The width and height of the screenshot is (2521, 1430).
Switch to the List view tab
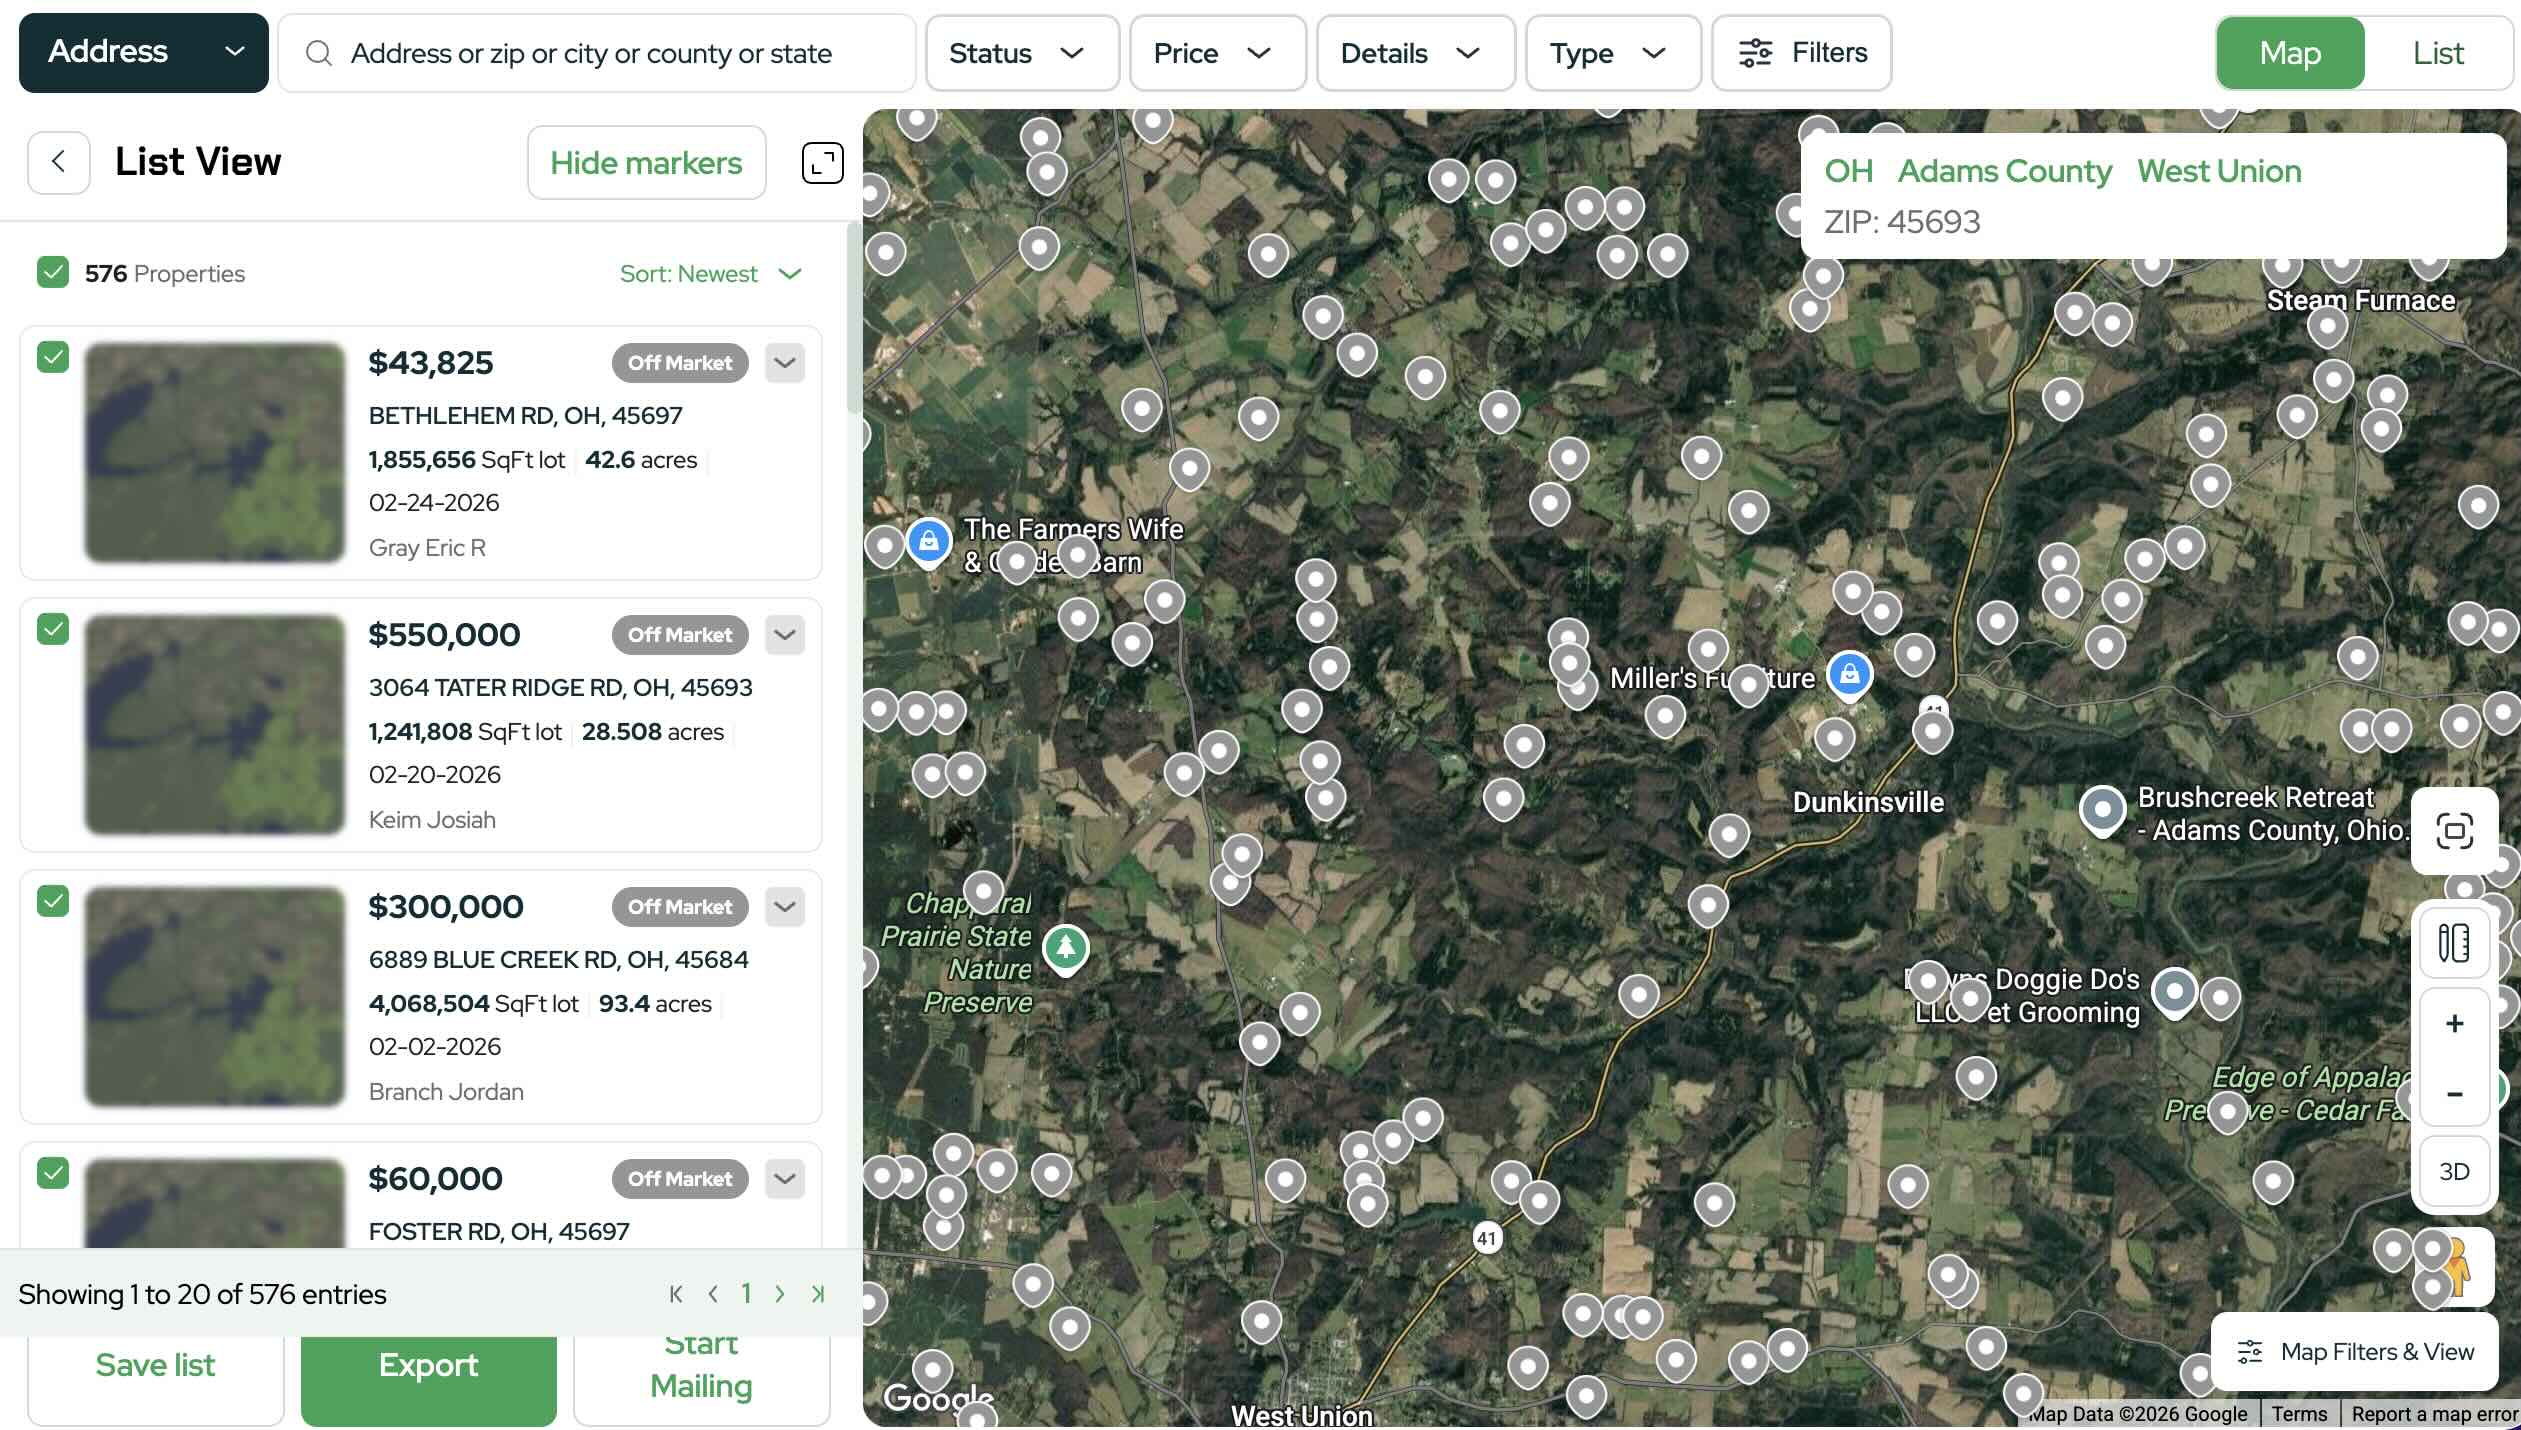[x=2437, y=53]
